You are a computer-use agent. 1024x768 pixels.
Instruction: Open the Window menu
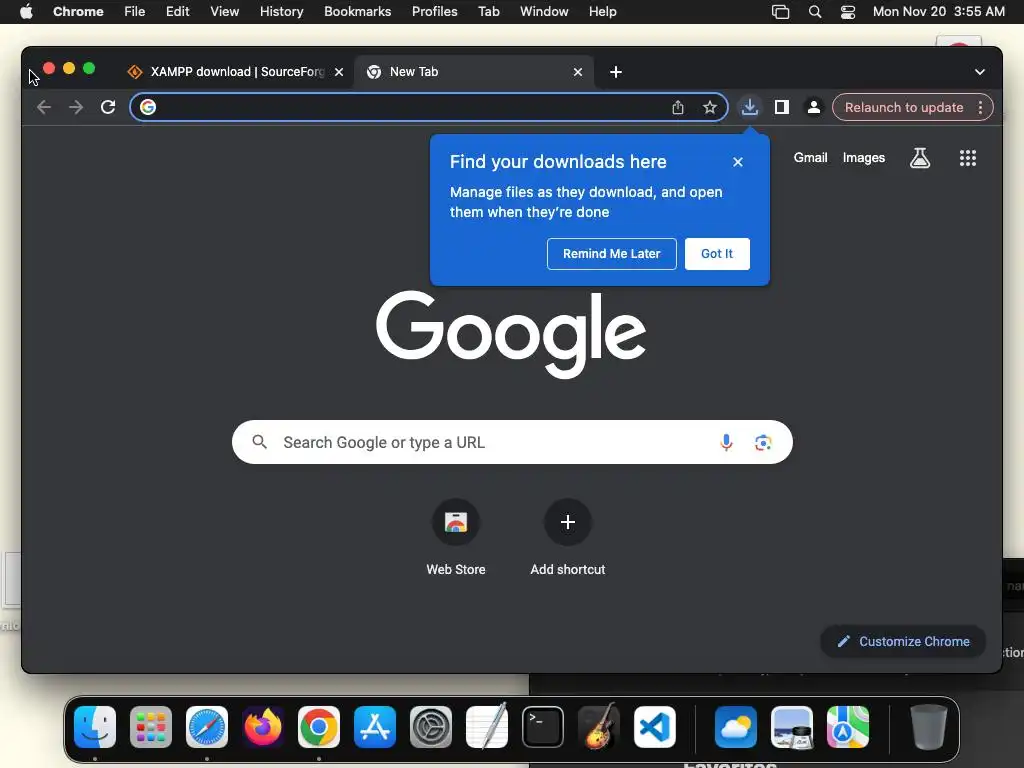point(544,12)
